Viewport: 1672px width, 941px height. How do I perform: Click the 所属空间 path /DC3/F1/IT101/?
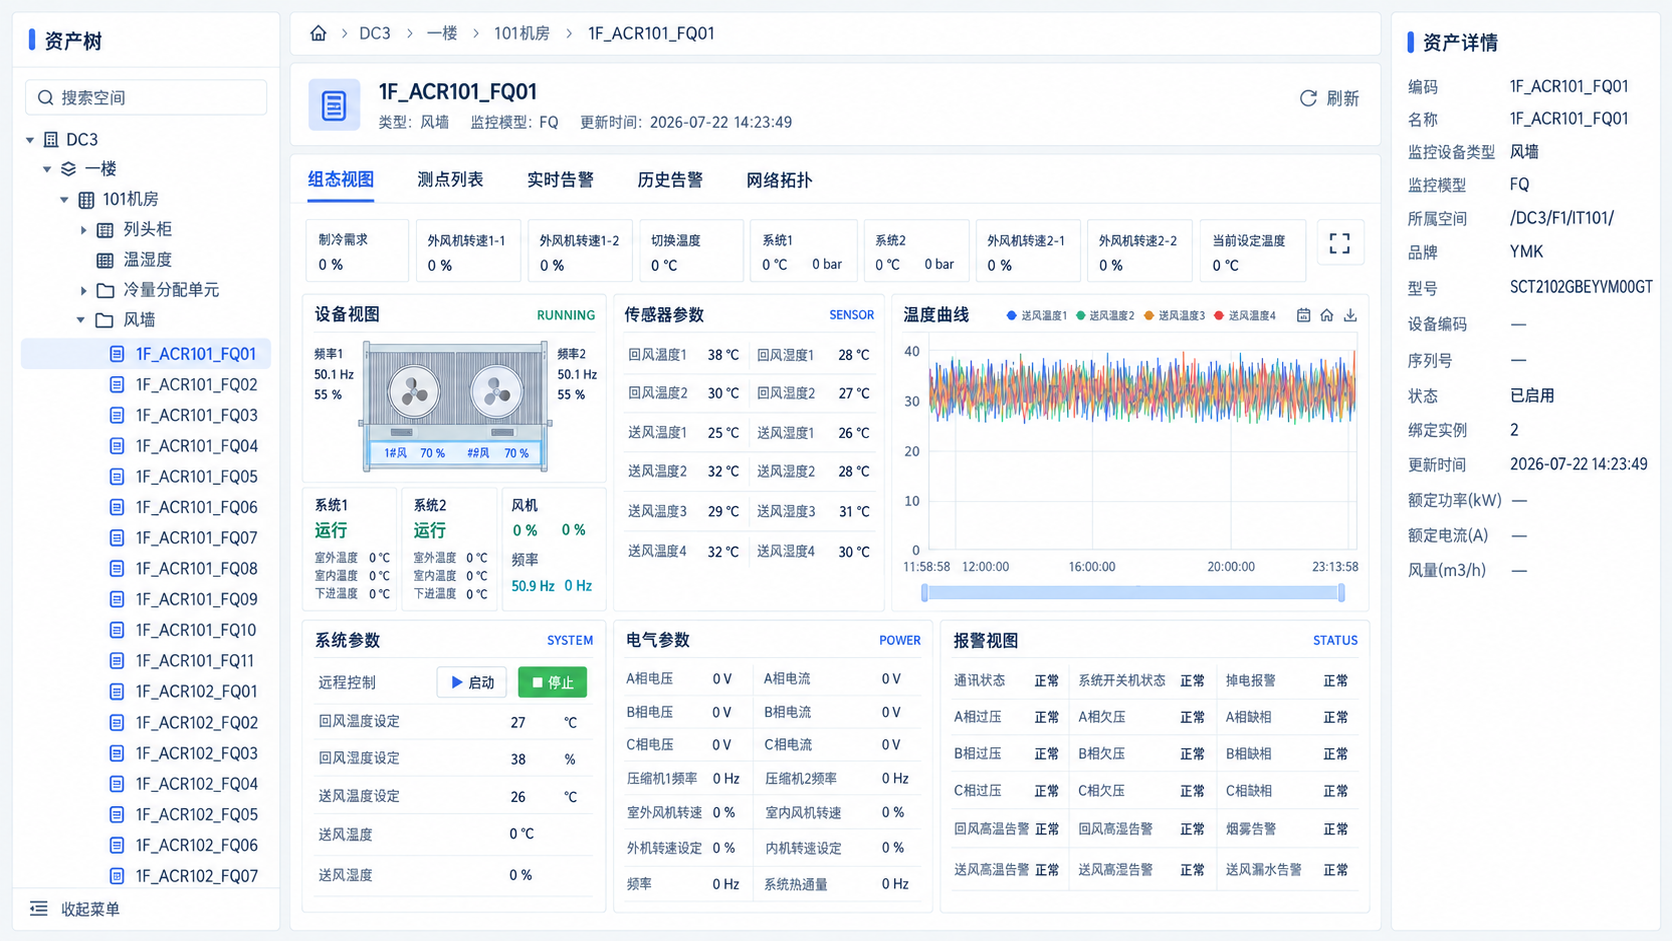[x=1561, y=218]
